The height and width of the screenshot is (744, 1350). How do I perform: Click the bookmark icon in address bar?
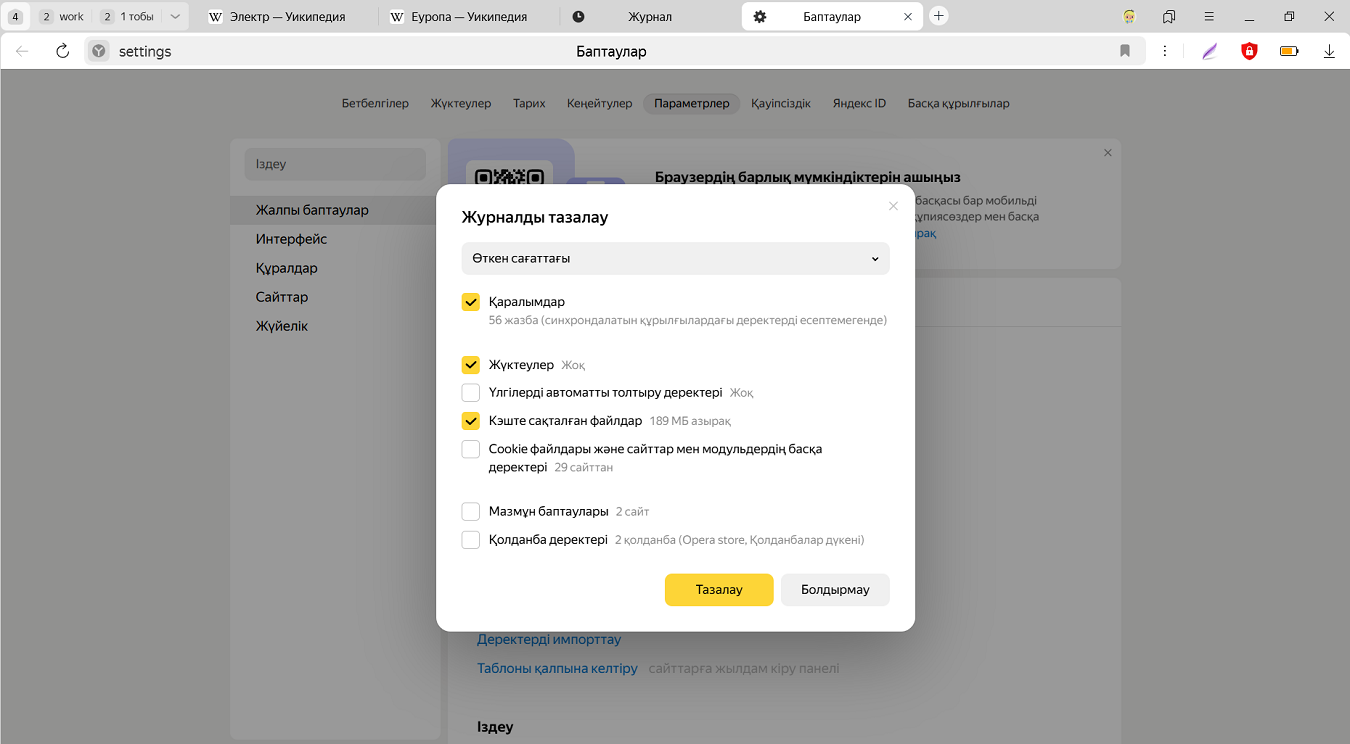[x=1125, y=51]
